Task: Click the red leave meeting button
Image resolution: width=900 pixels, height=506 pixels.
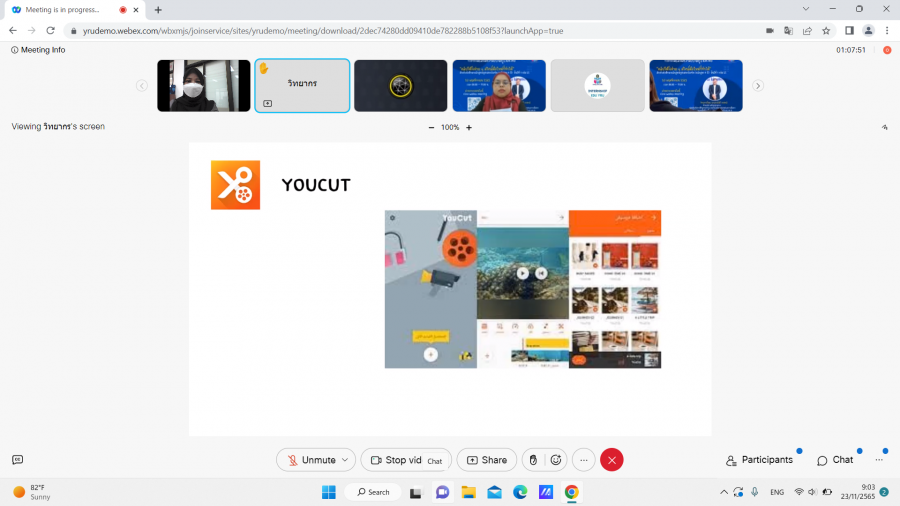Action: point(612,460)
